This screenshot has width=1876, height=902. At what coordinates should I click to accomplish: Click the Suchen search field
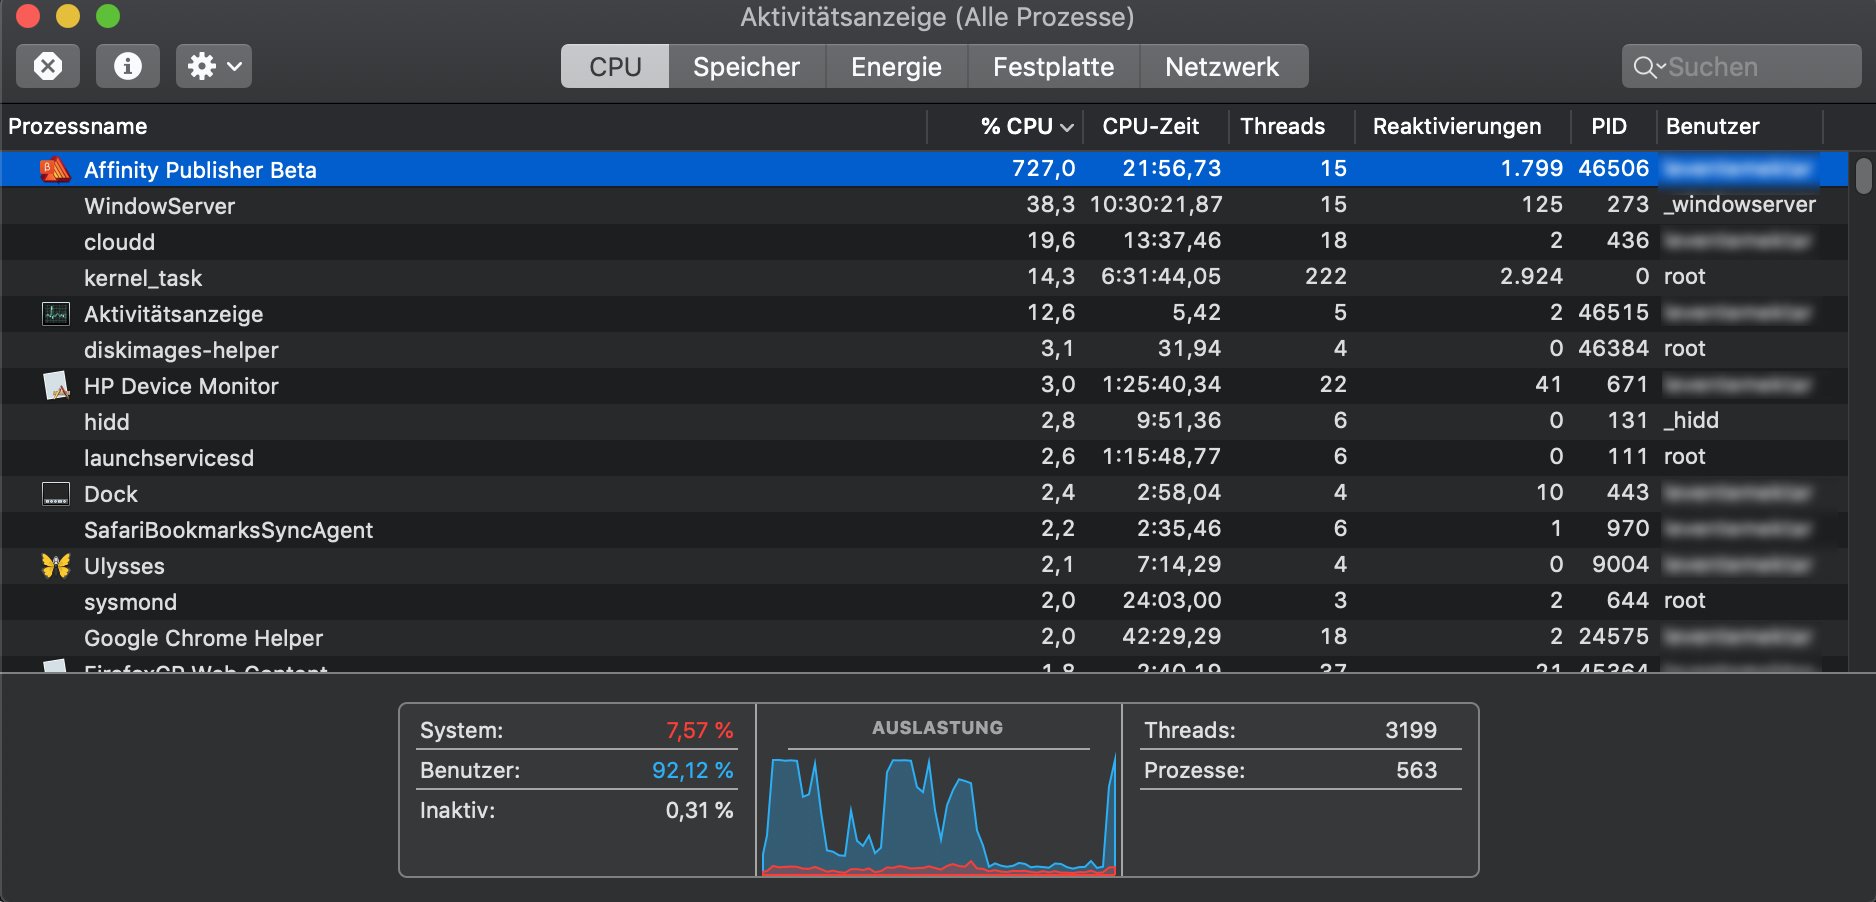(x=1741, y=66)
